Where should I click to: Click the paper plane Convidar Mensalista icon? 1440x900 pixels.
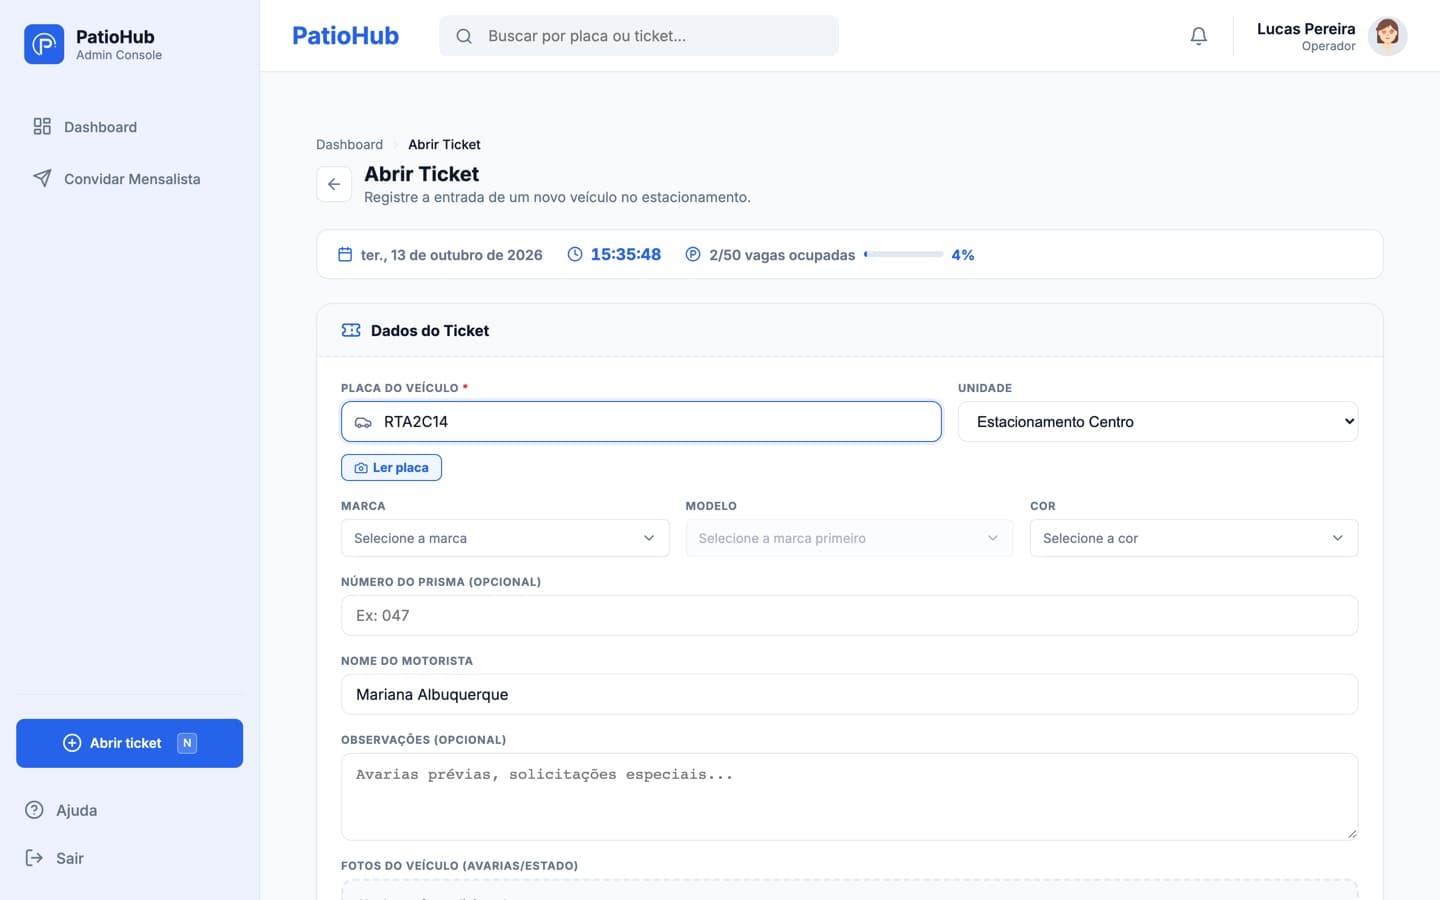(42, 178)
